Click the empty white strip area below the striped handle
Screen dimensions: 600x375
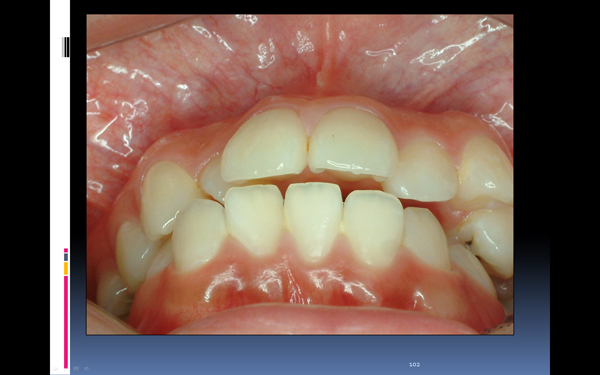tap(60, 153)
